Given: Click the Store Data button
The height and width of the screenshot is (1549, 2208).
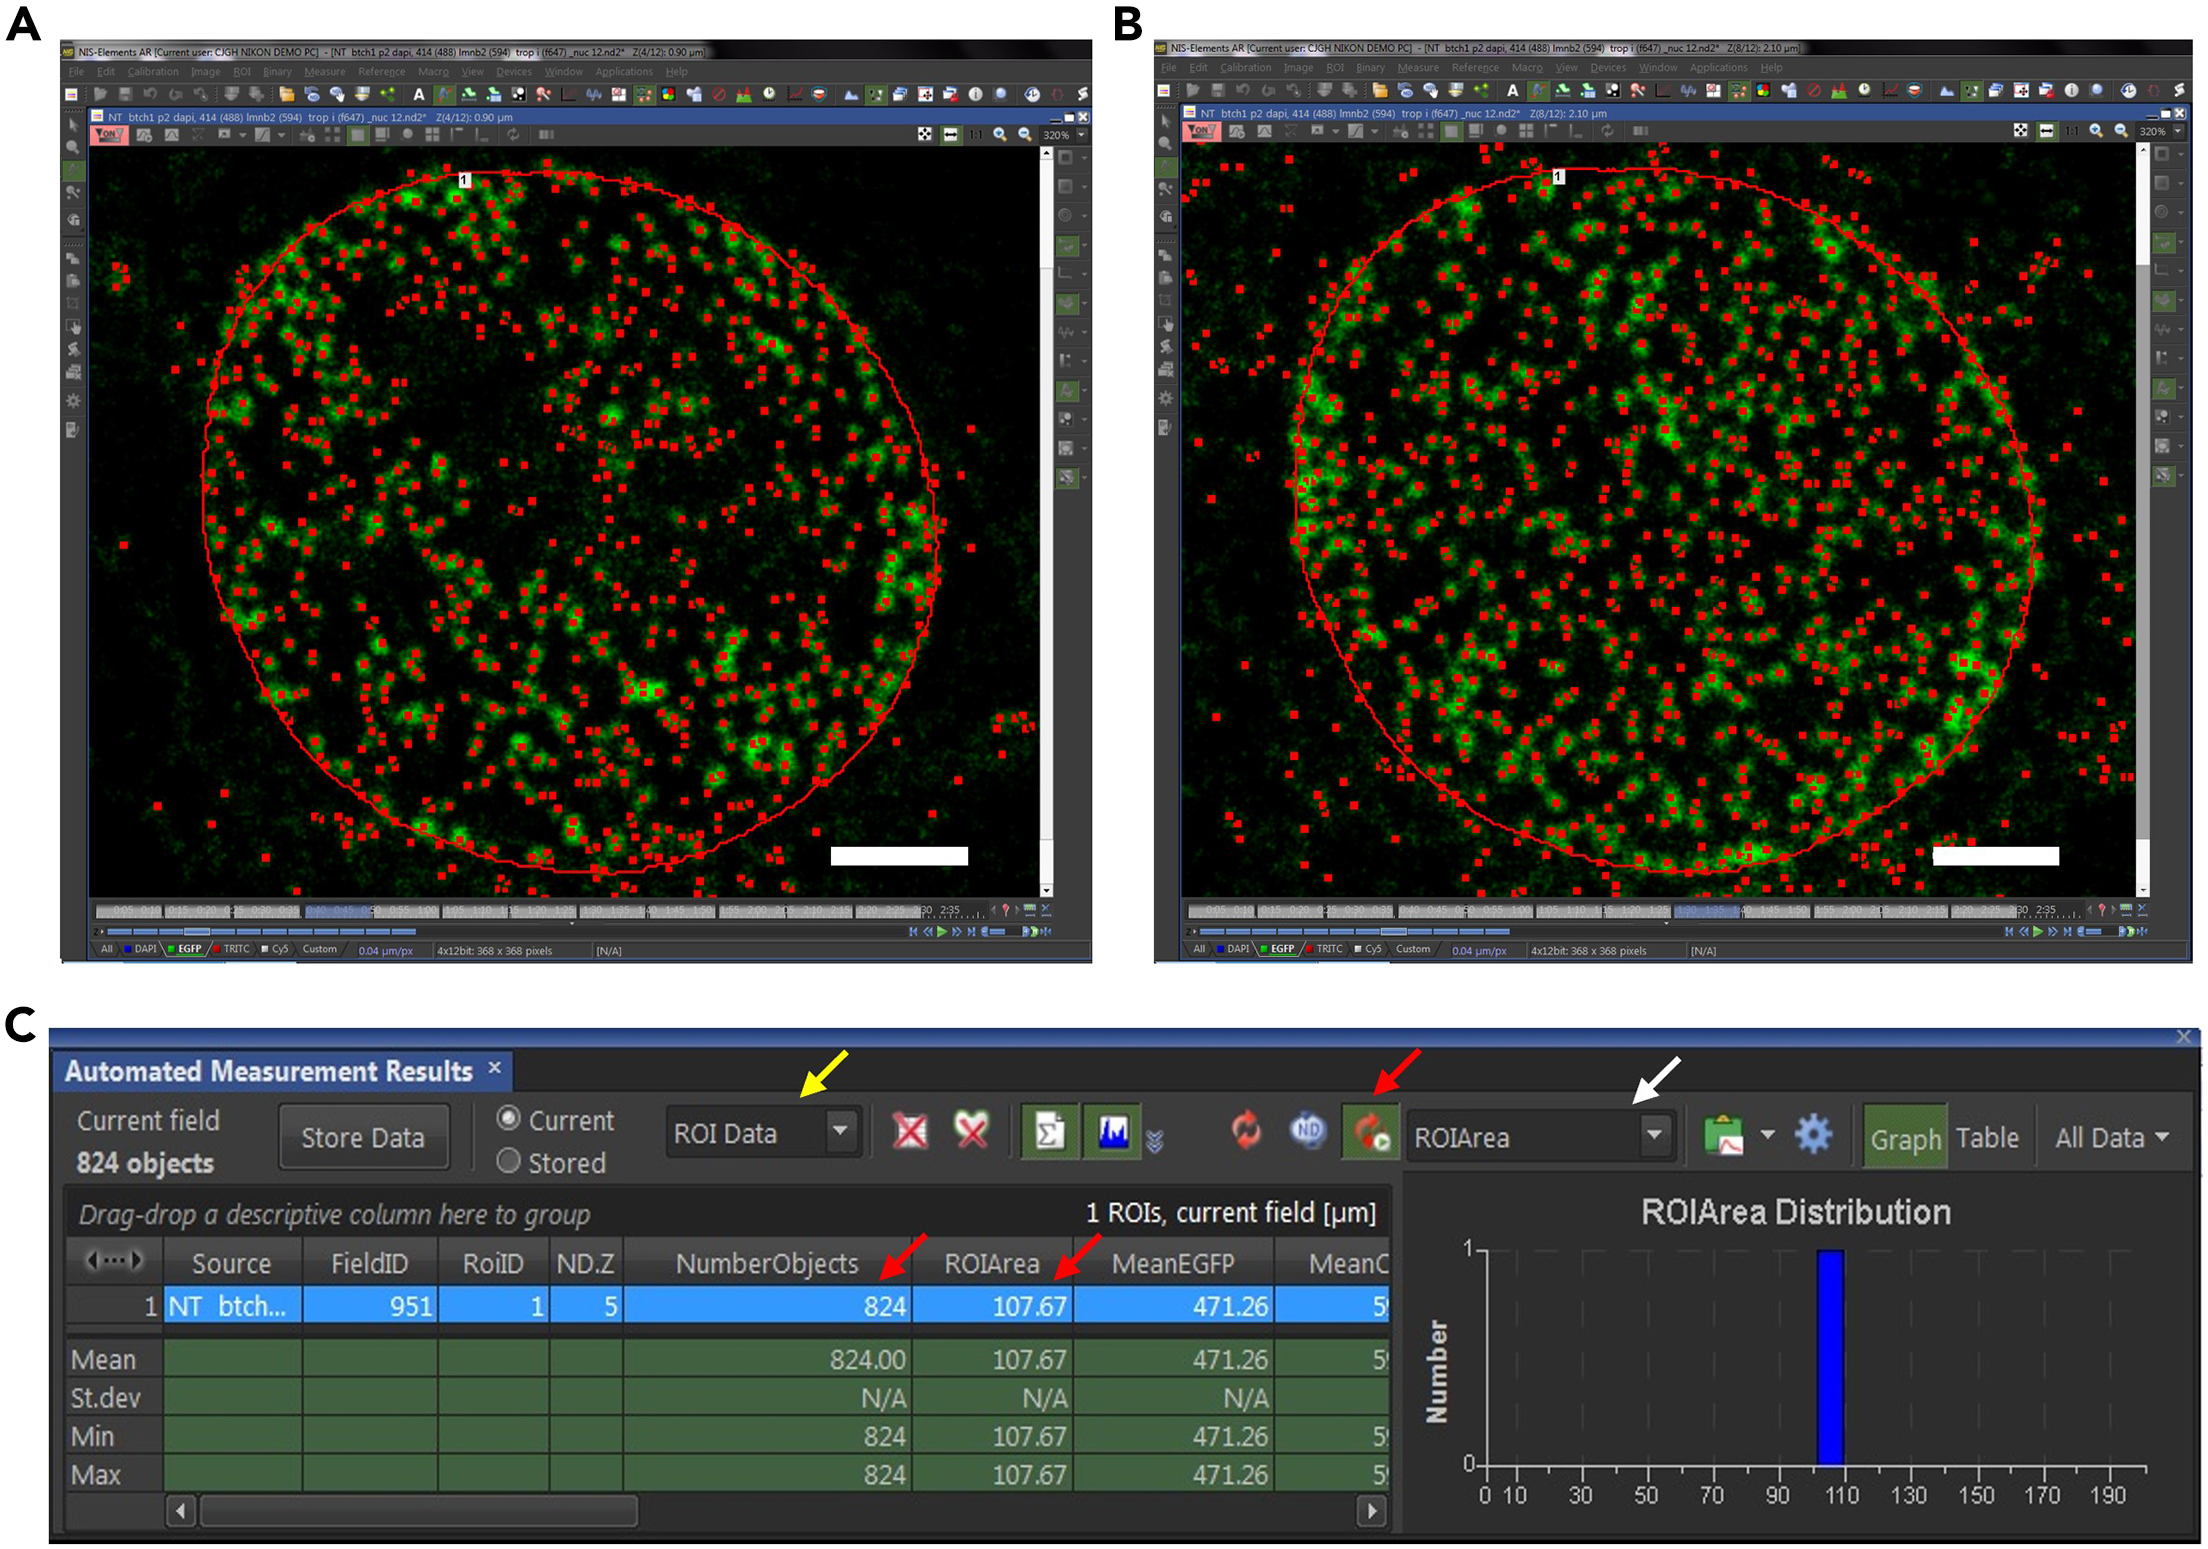Looking at the screenshot, I should (364, 1137).
